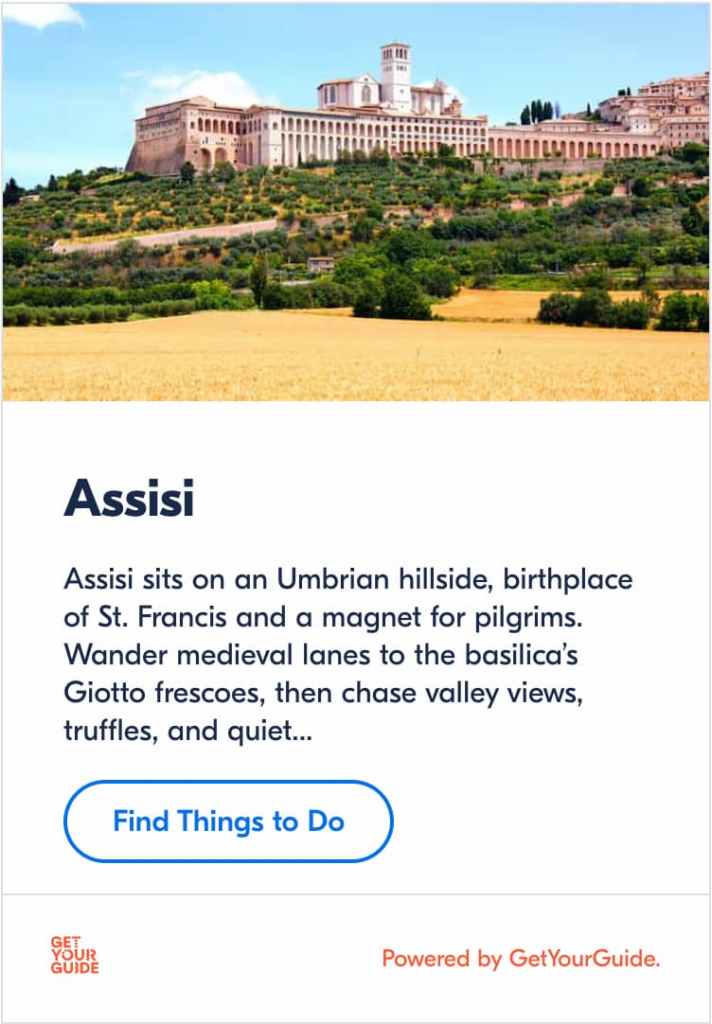This screenshot has height=1024, width=712.
Task: Click the basilica bell tower in the photo
Action: pyautogui.click(x=395, y=75)
